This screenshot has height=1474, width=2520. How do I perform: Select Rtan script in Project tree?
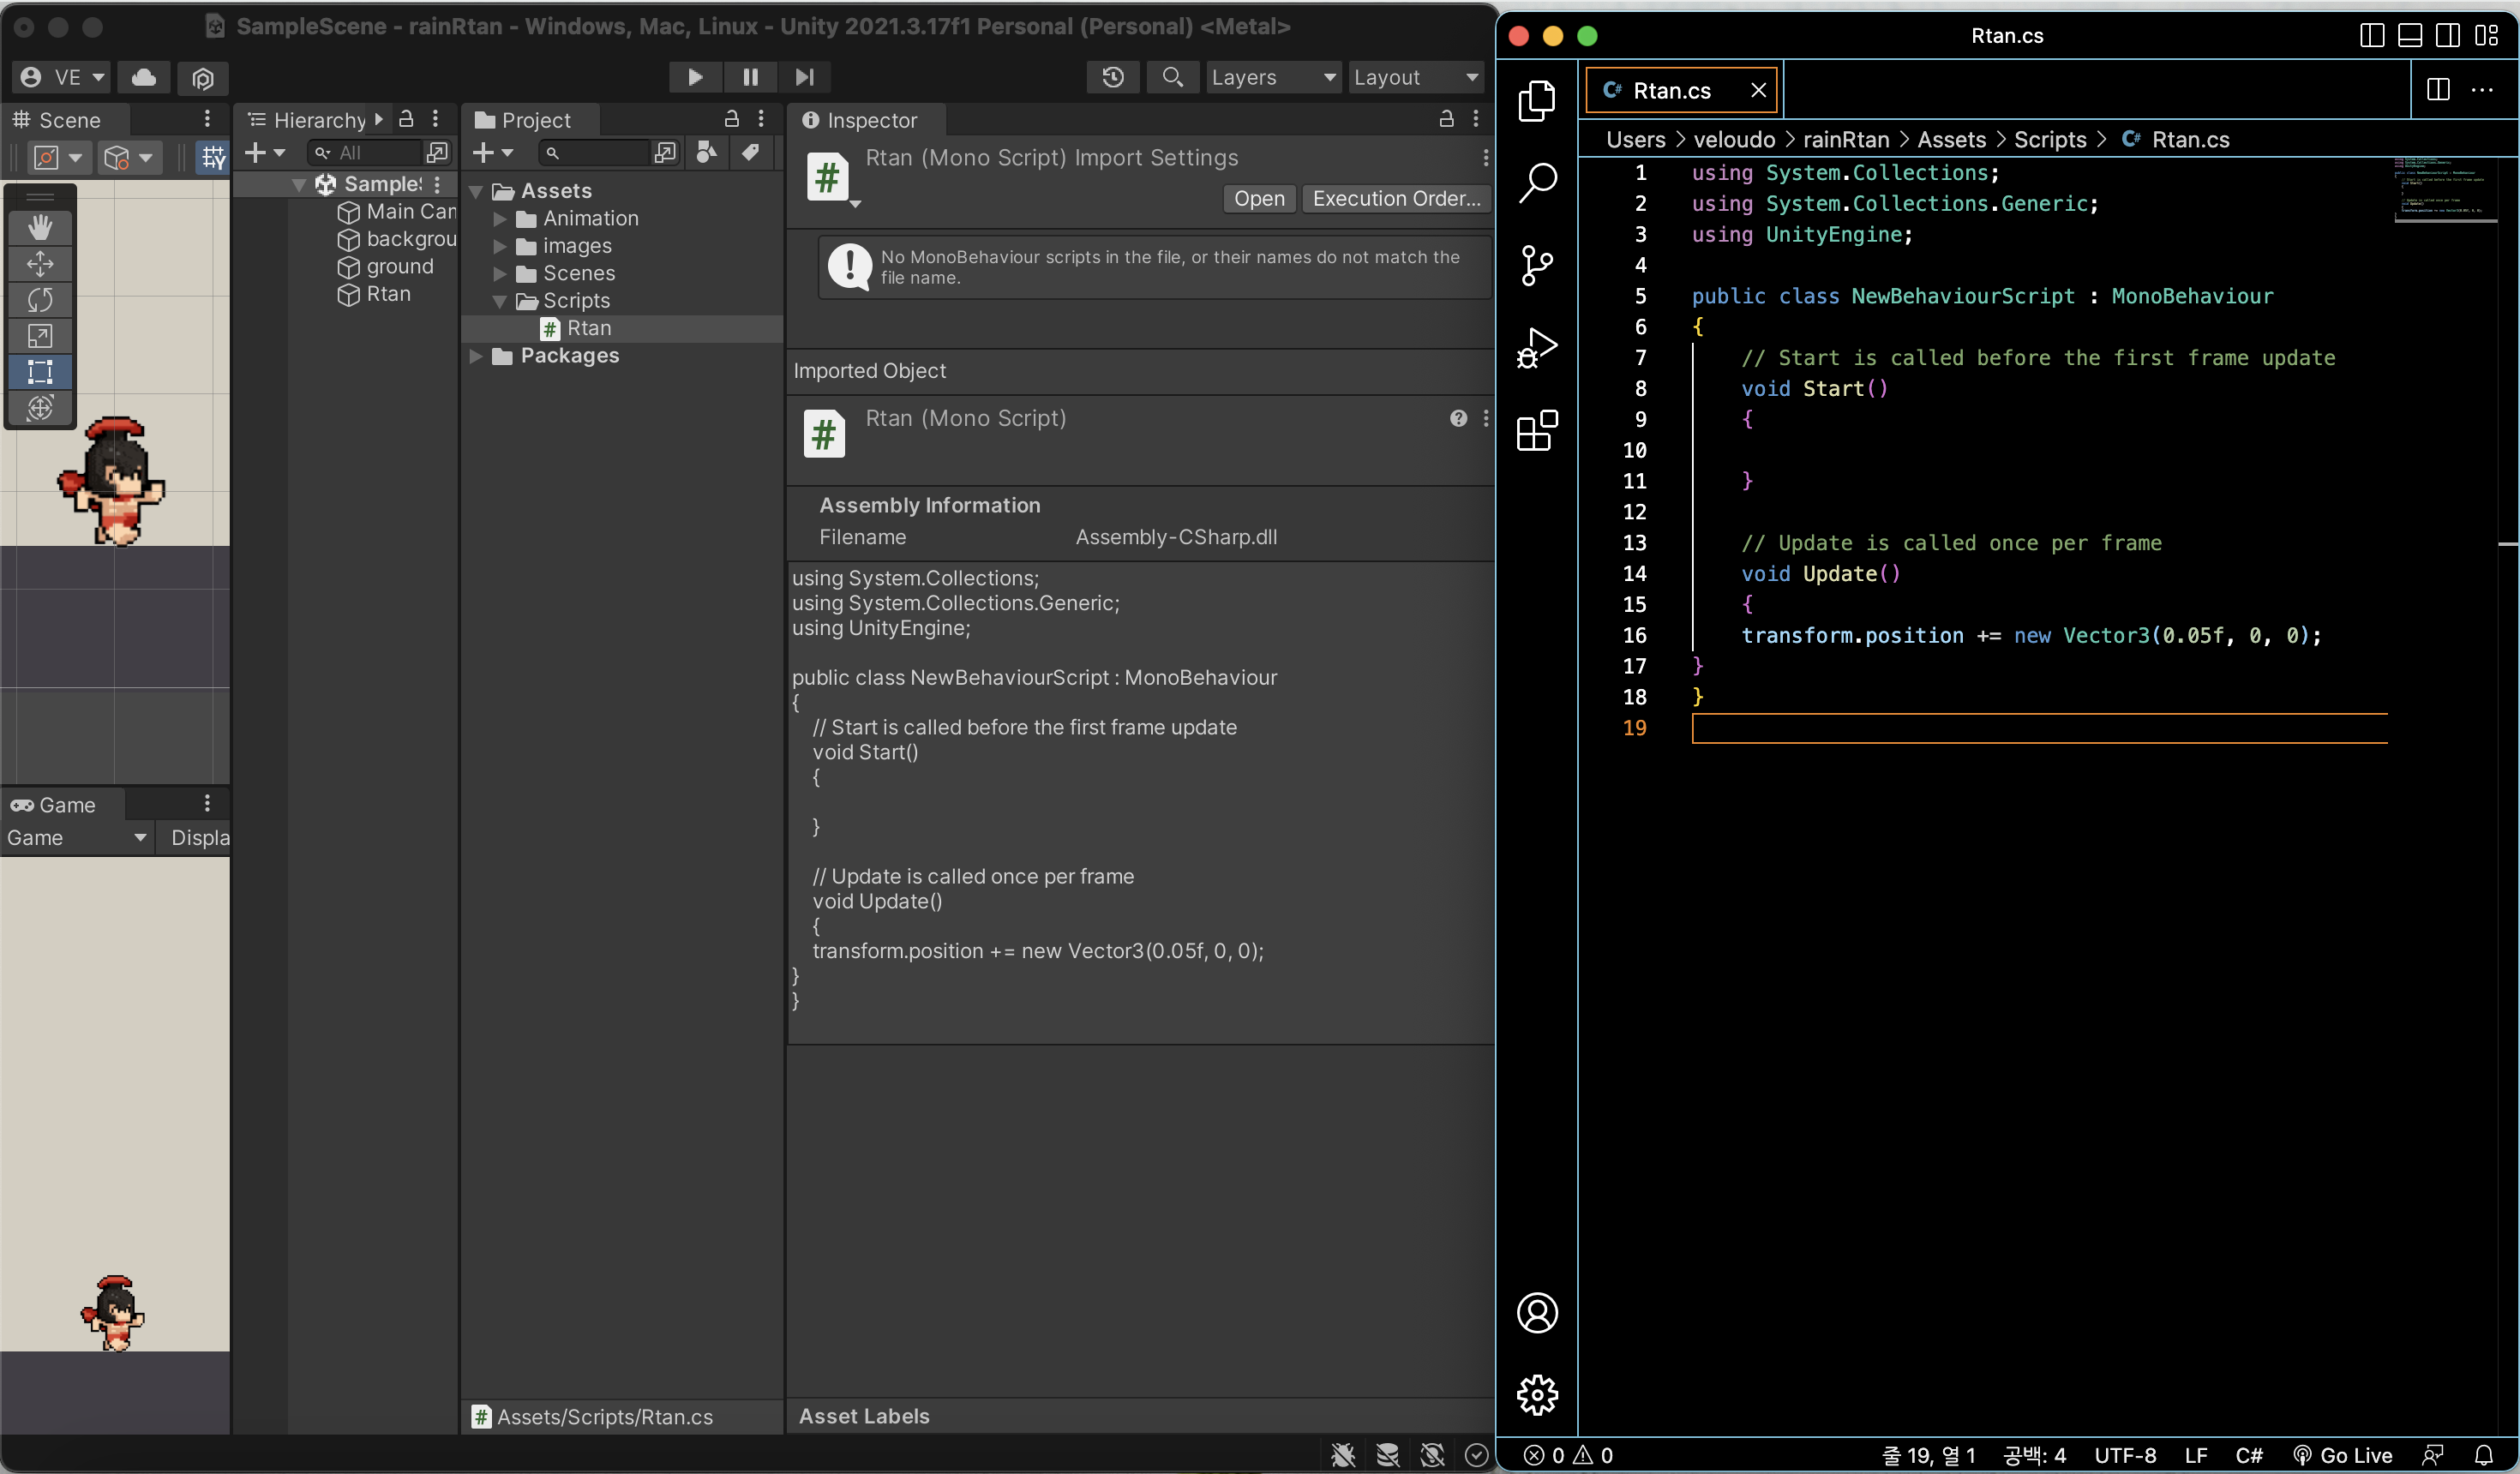tap(622, 328)
